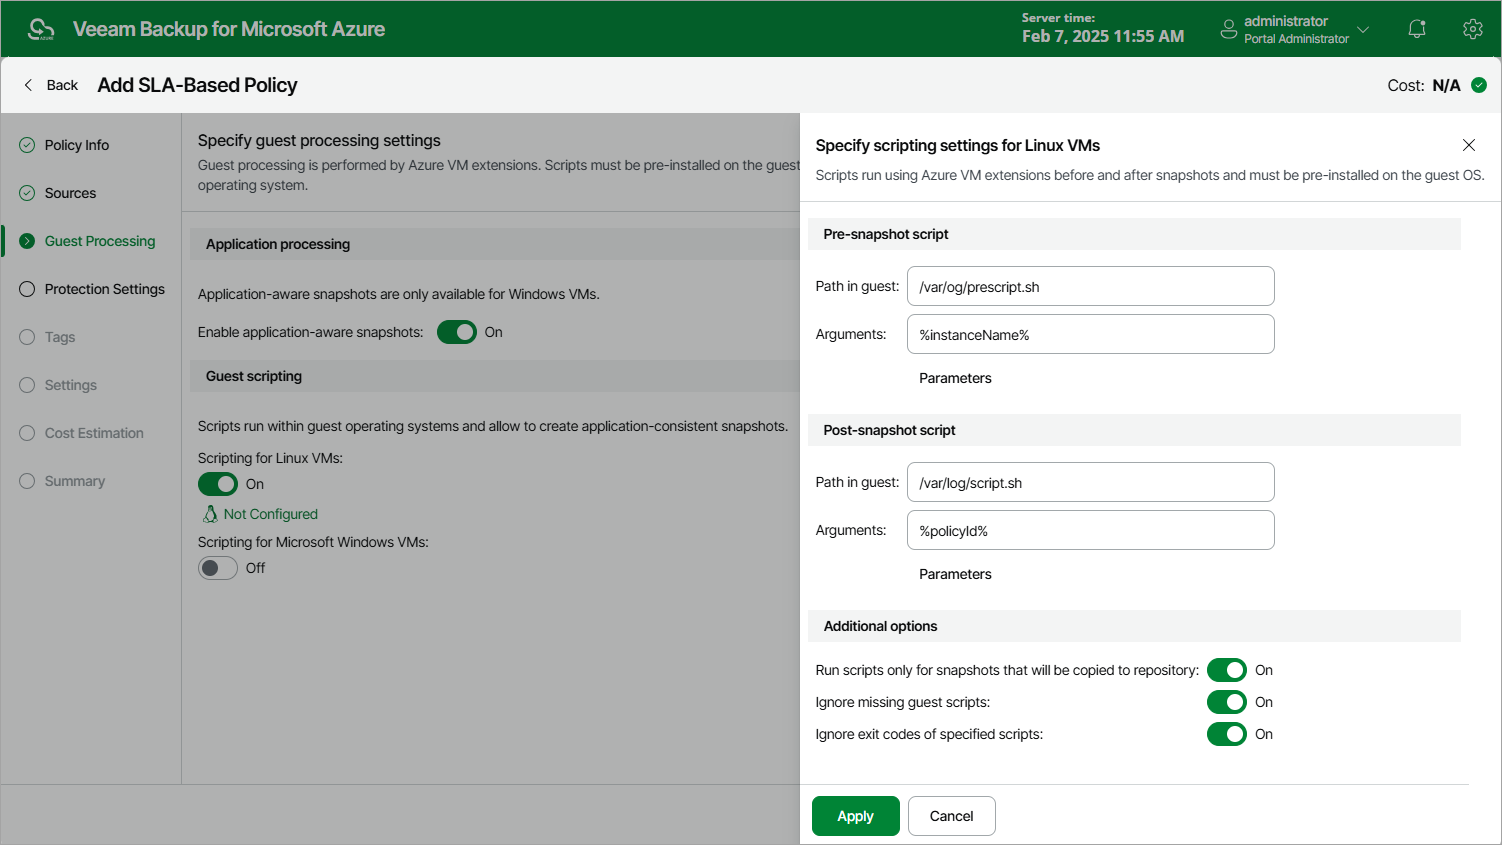Click the Veeam cloud logo icon
1502x845 pixels.
pos(41,29)
